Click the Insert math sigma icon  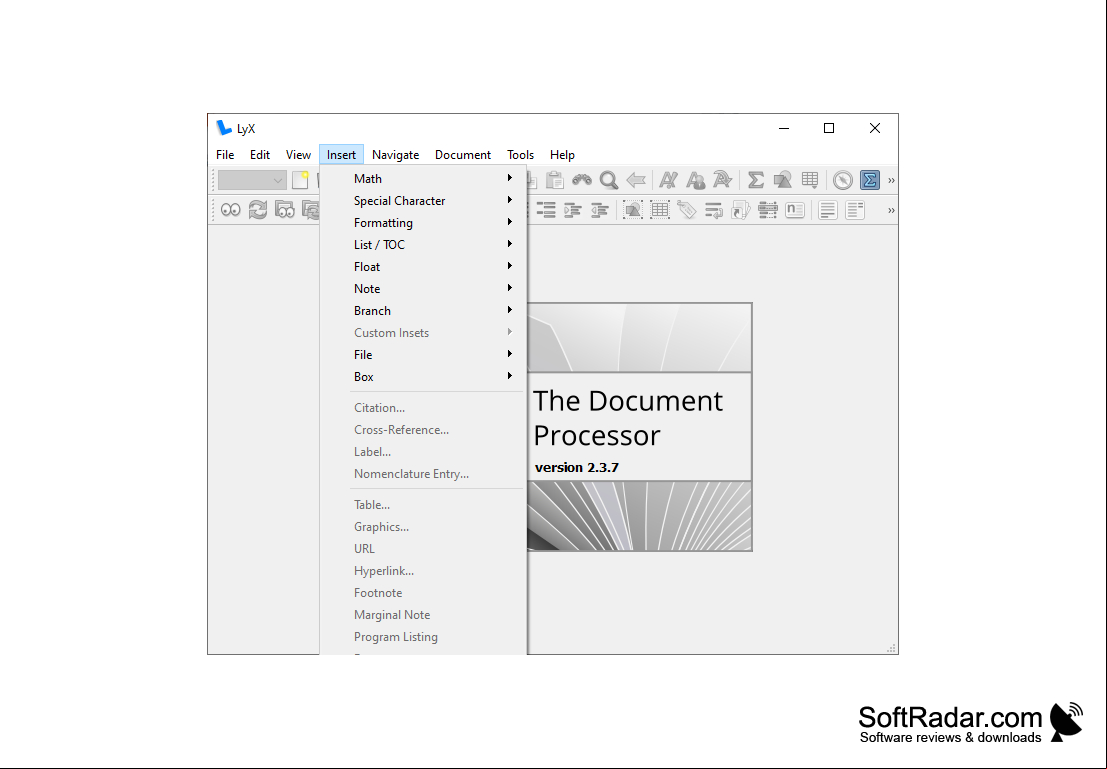(755, 180)
